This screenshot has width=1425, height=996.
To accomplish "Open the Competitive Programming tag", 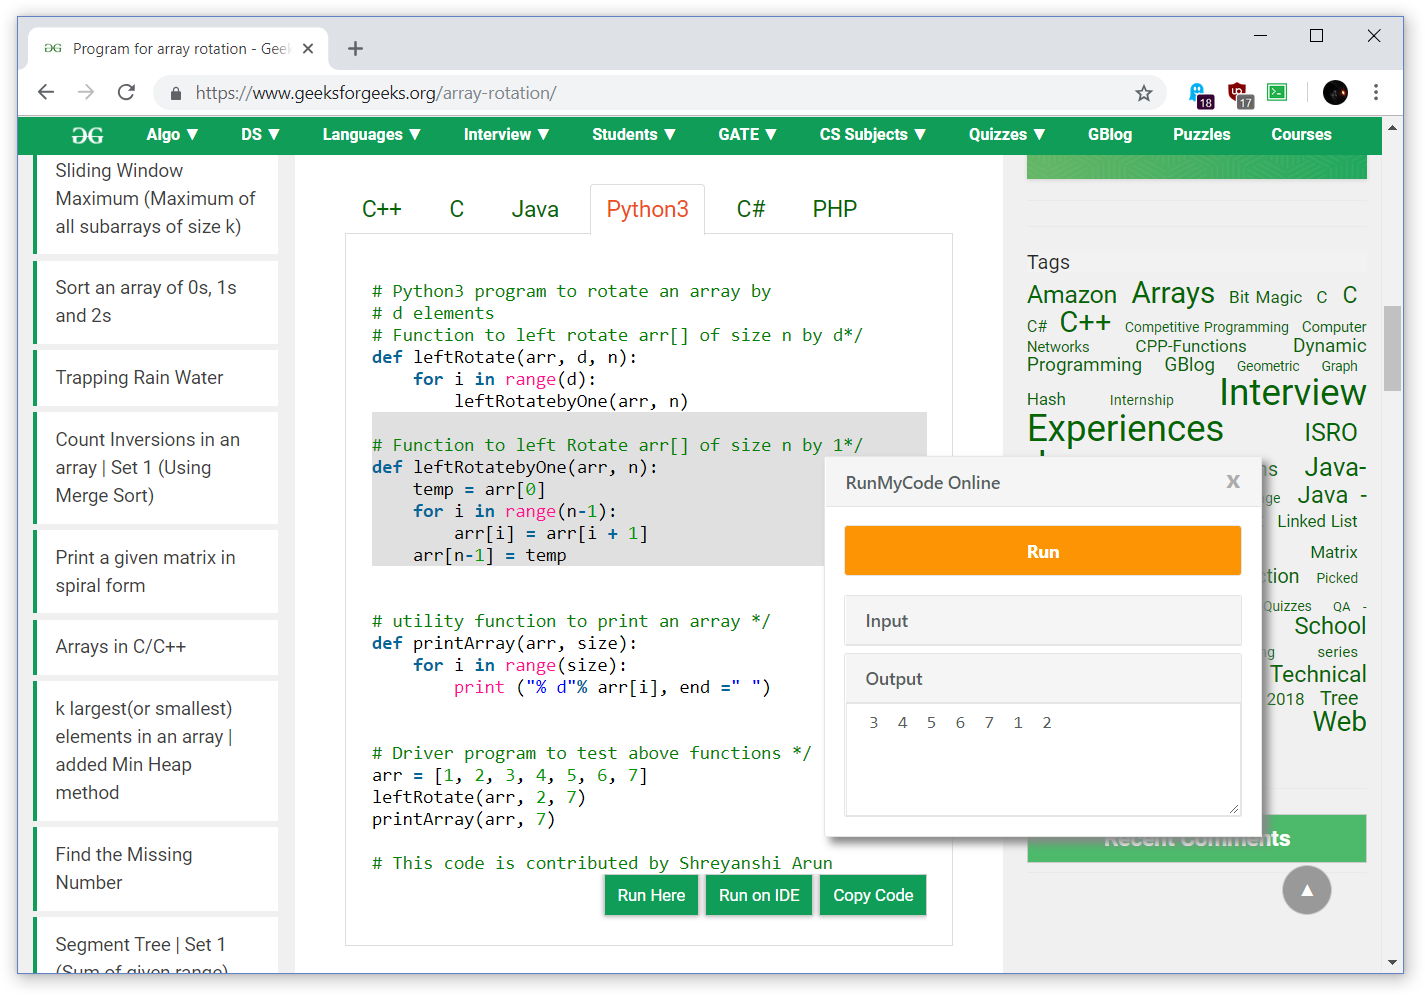I will [x=1206, y=327].
